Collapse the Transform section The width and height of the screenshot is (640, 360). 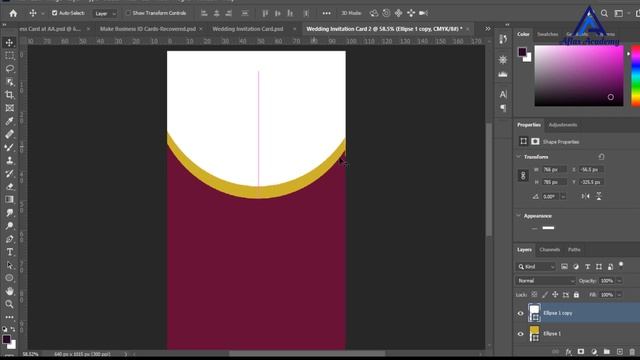tap(519, 157)
